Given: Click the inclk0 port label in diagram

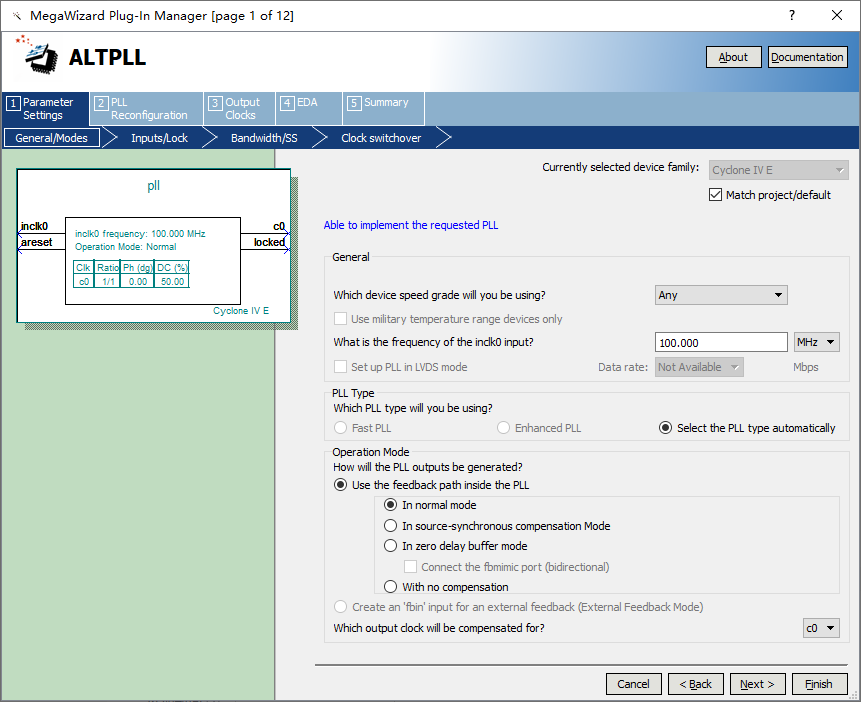Looking at the screenshot, I should click(34, 226).
